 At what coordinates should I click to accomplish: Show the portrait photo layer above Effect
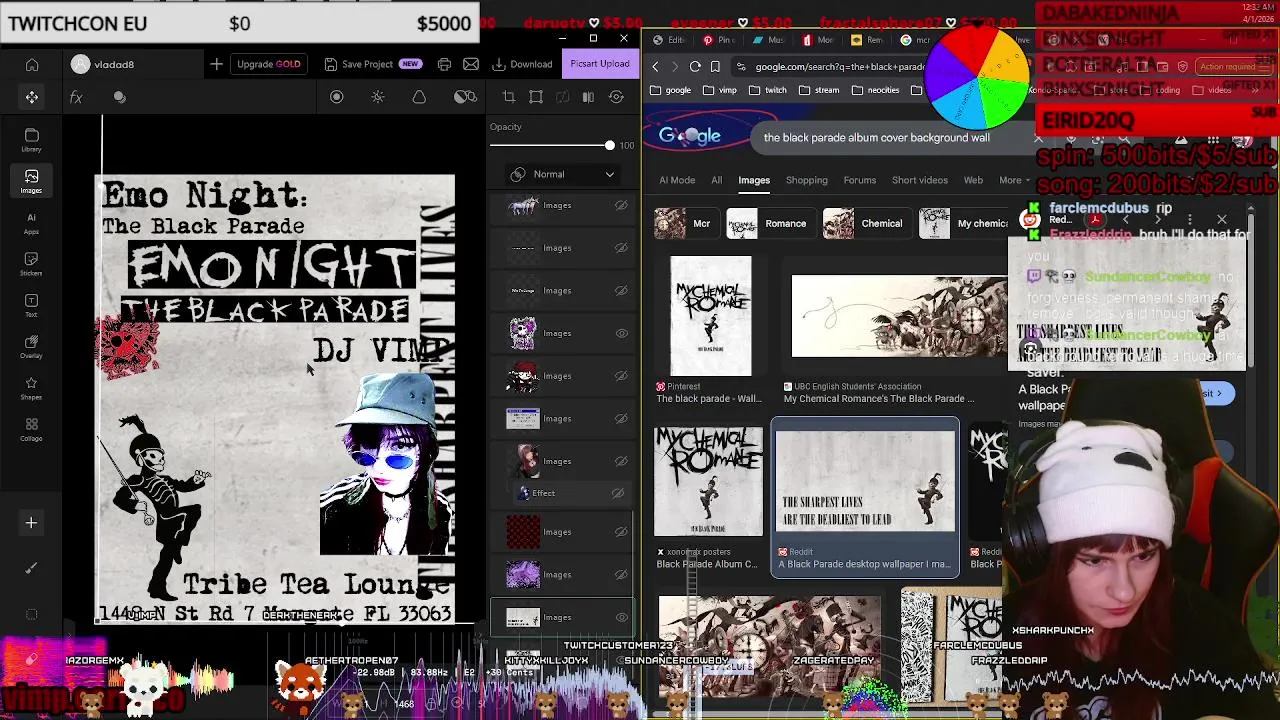click(621, 461)
